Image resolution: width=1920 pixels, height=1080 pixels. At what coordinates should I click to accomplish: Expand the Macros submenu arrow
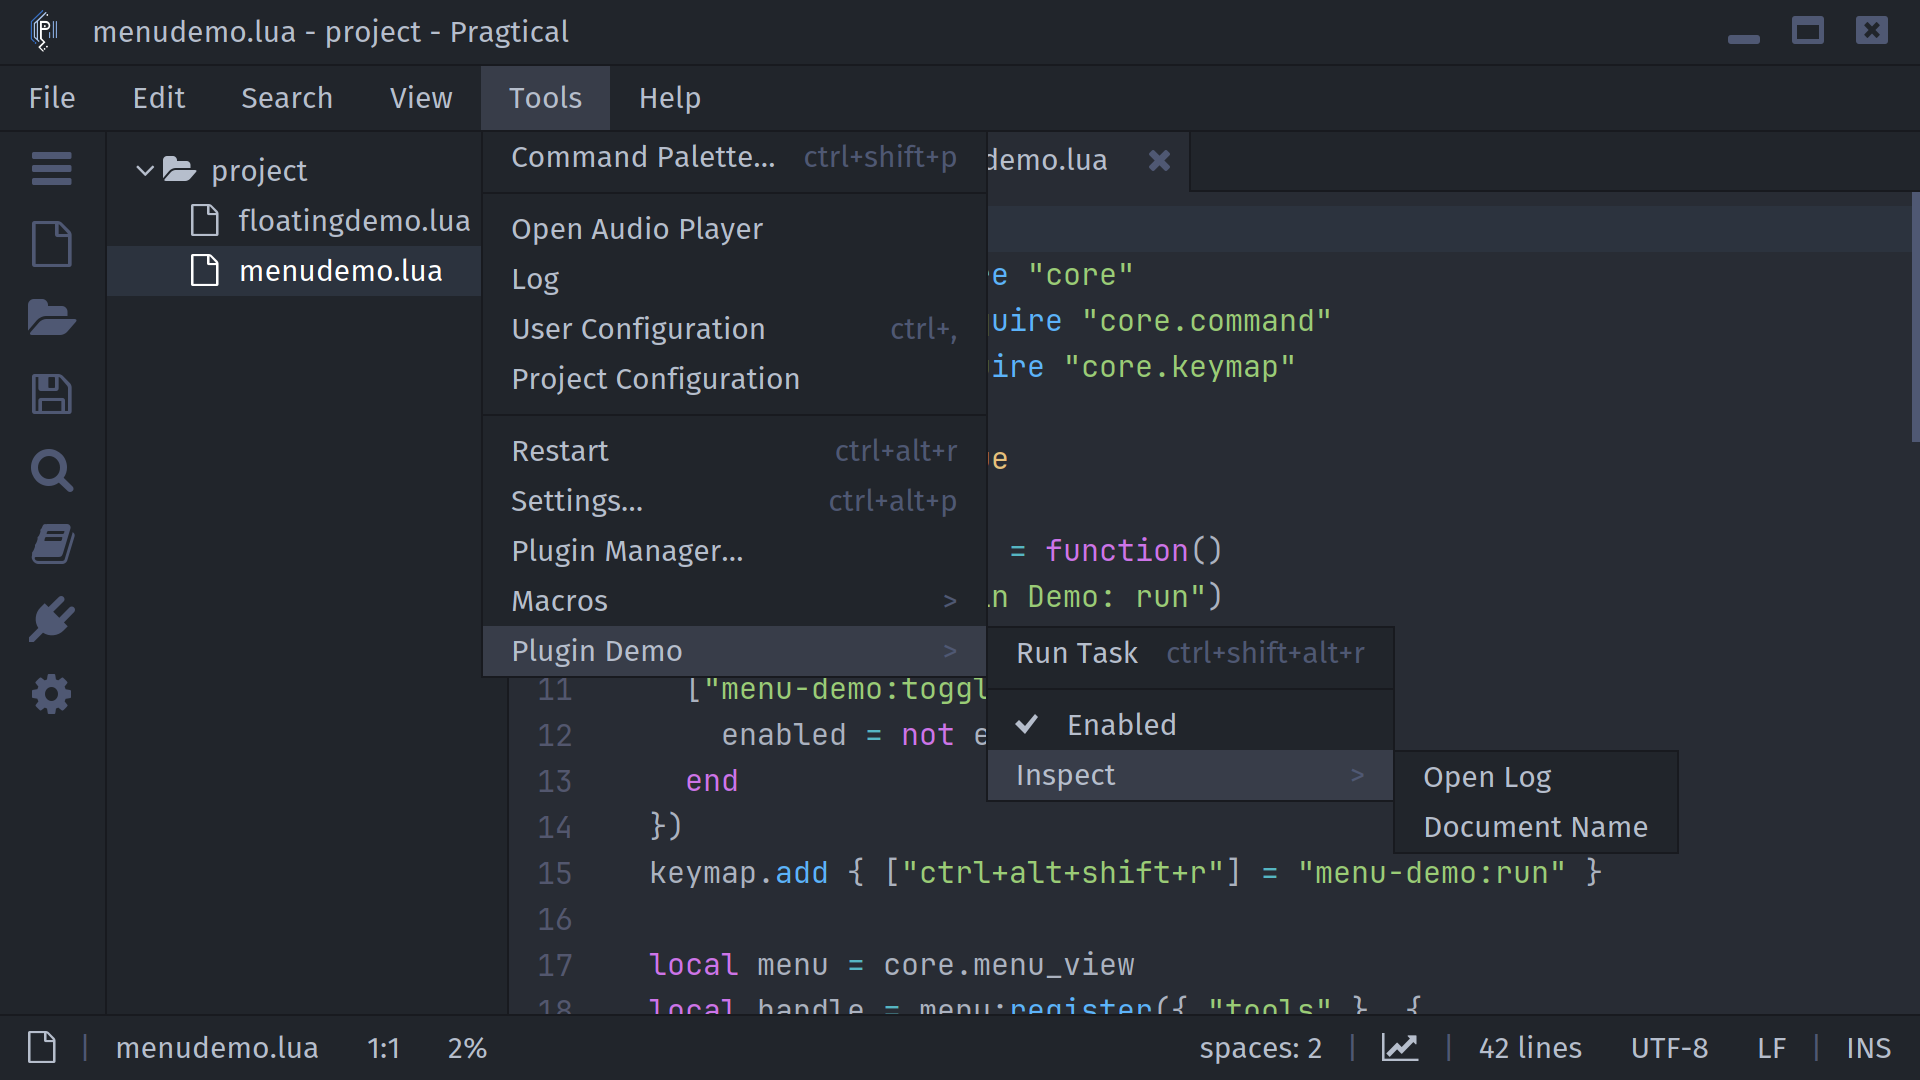tap(950, 601)
